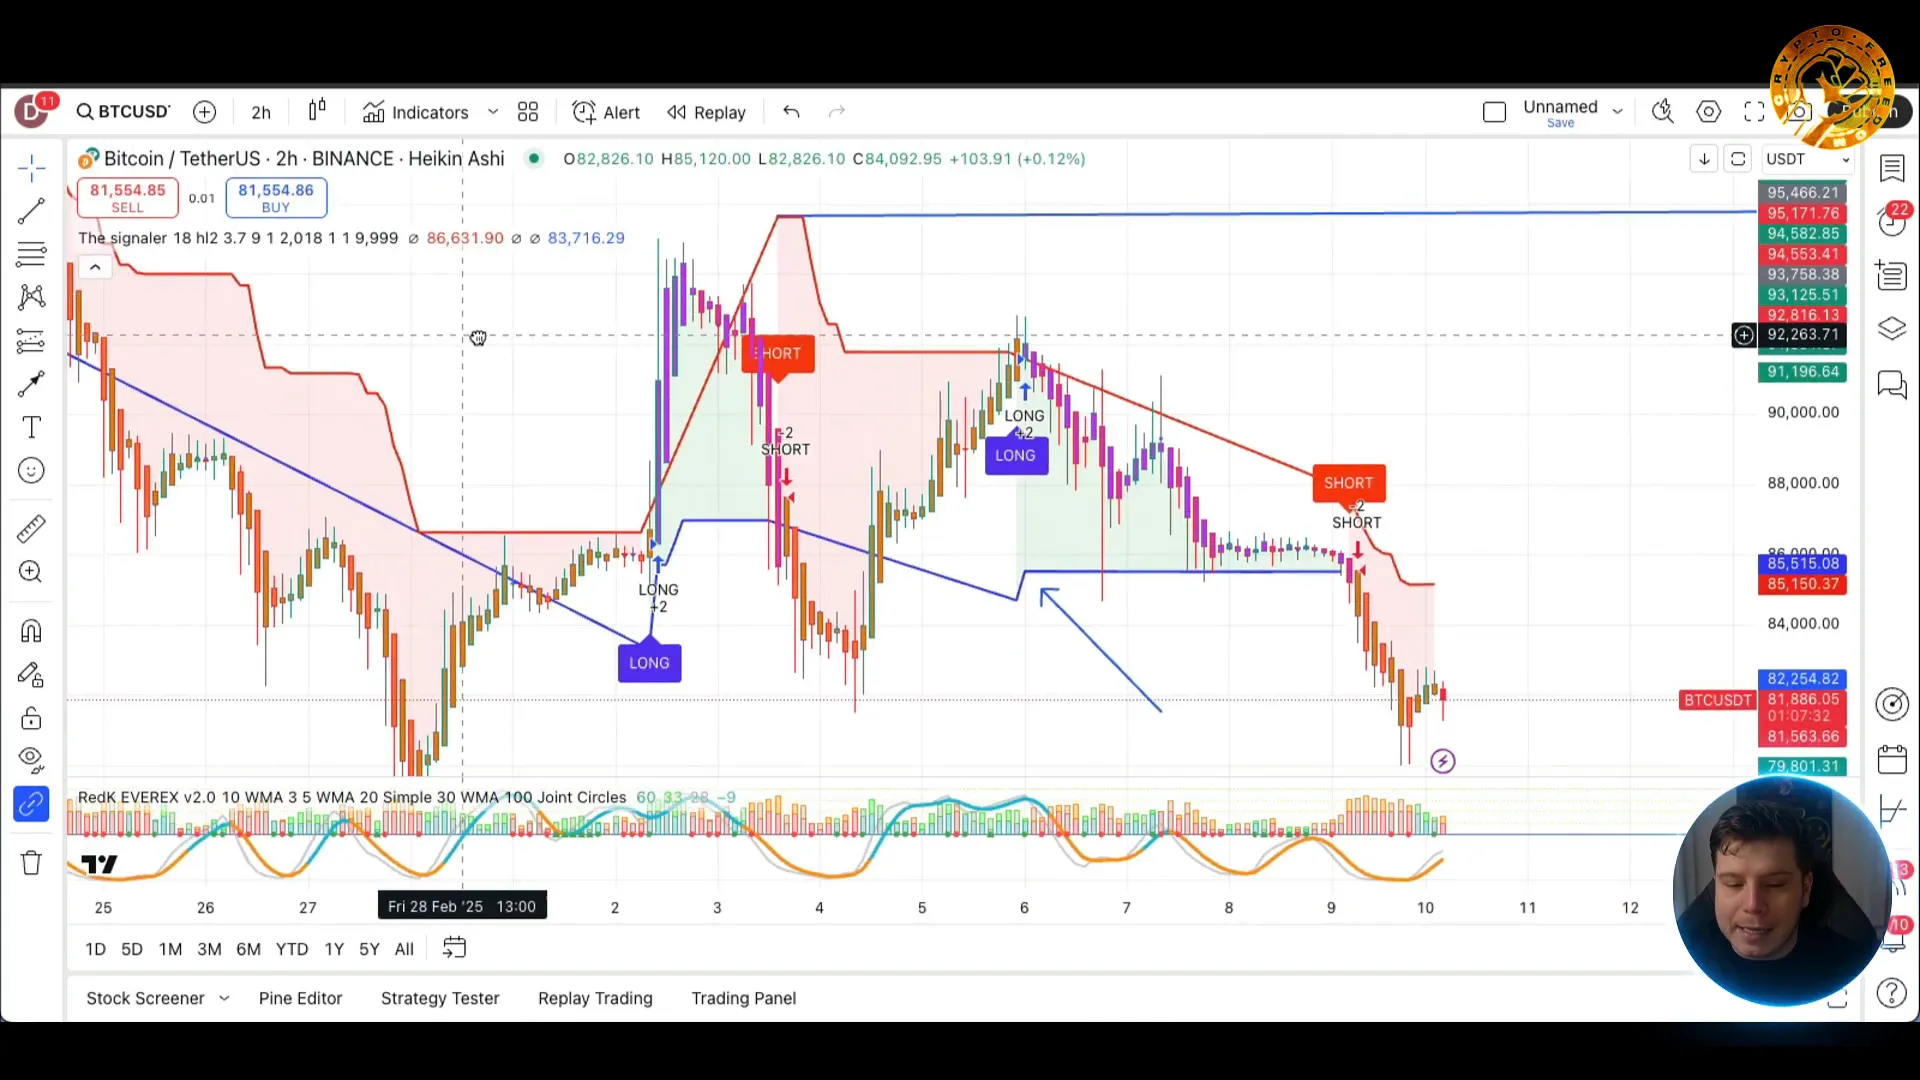Change the 2h time interval

click(x=261, y=112)
